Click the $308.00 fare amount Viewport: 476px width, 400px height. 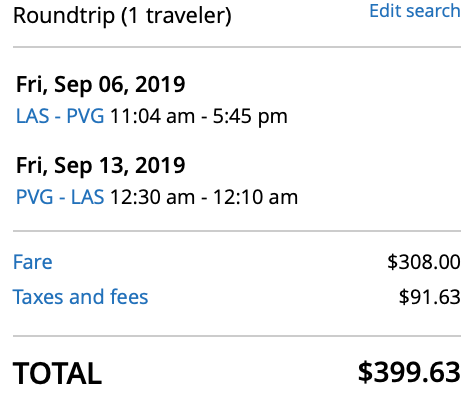click(x=424, y=262)
